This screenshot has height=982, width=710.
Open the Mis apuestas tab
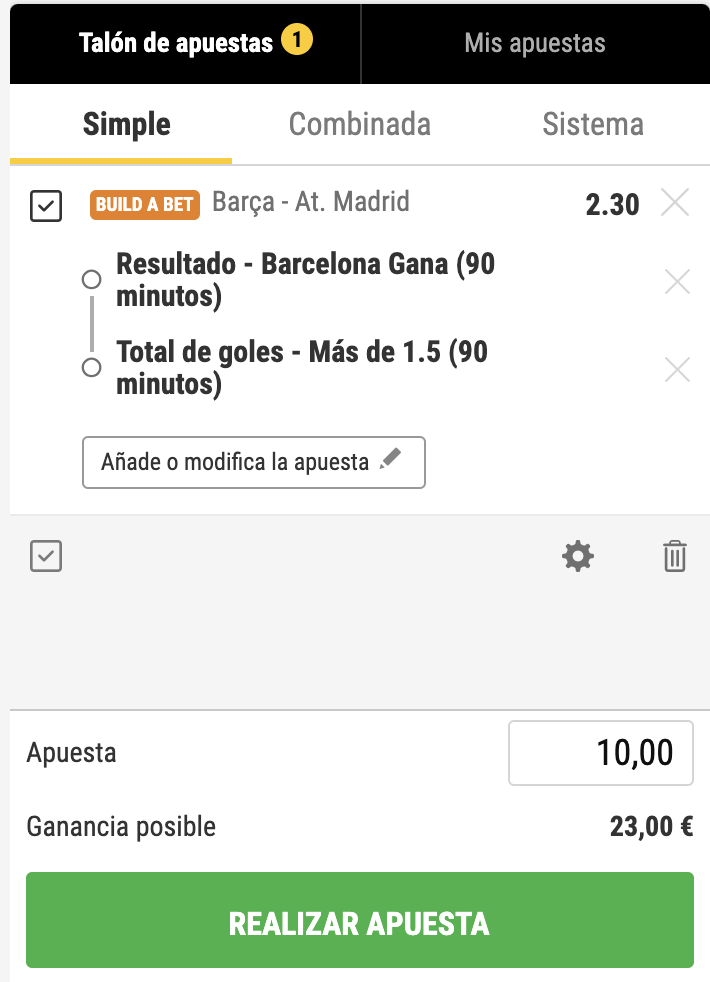pos(534,43)
